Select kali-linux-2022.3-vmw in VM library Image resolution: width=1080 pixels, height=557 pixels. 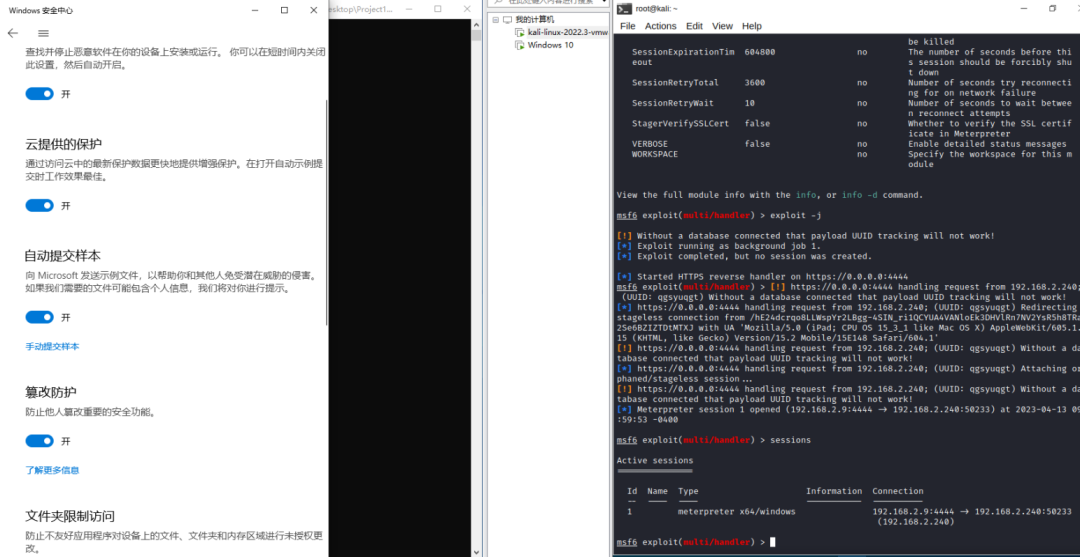tap(568, 32)
